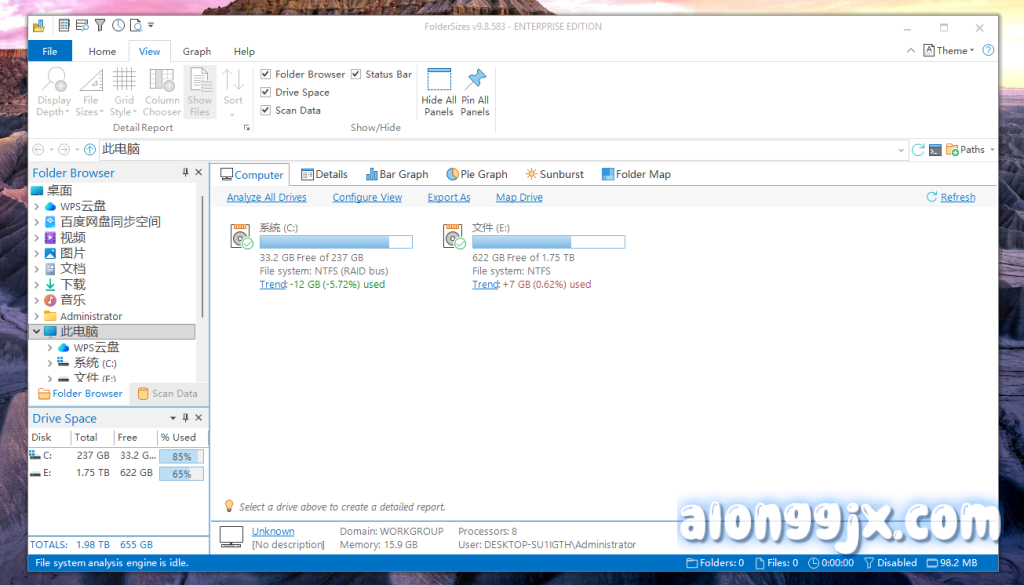Open the help icon next to Theme
The width and height of the screenshot is (1024, 585).
click(987, 51)
